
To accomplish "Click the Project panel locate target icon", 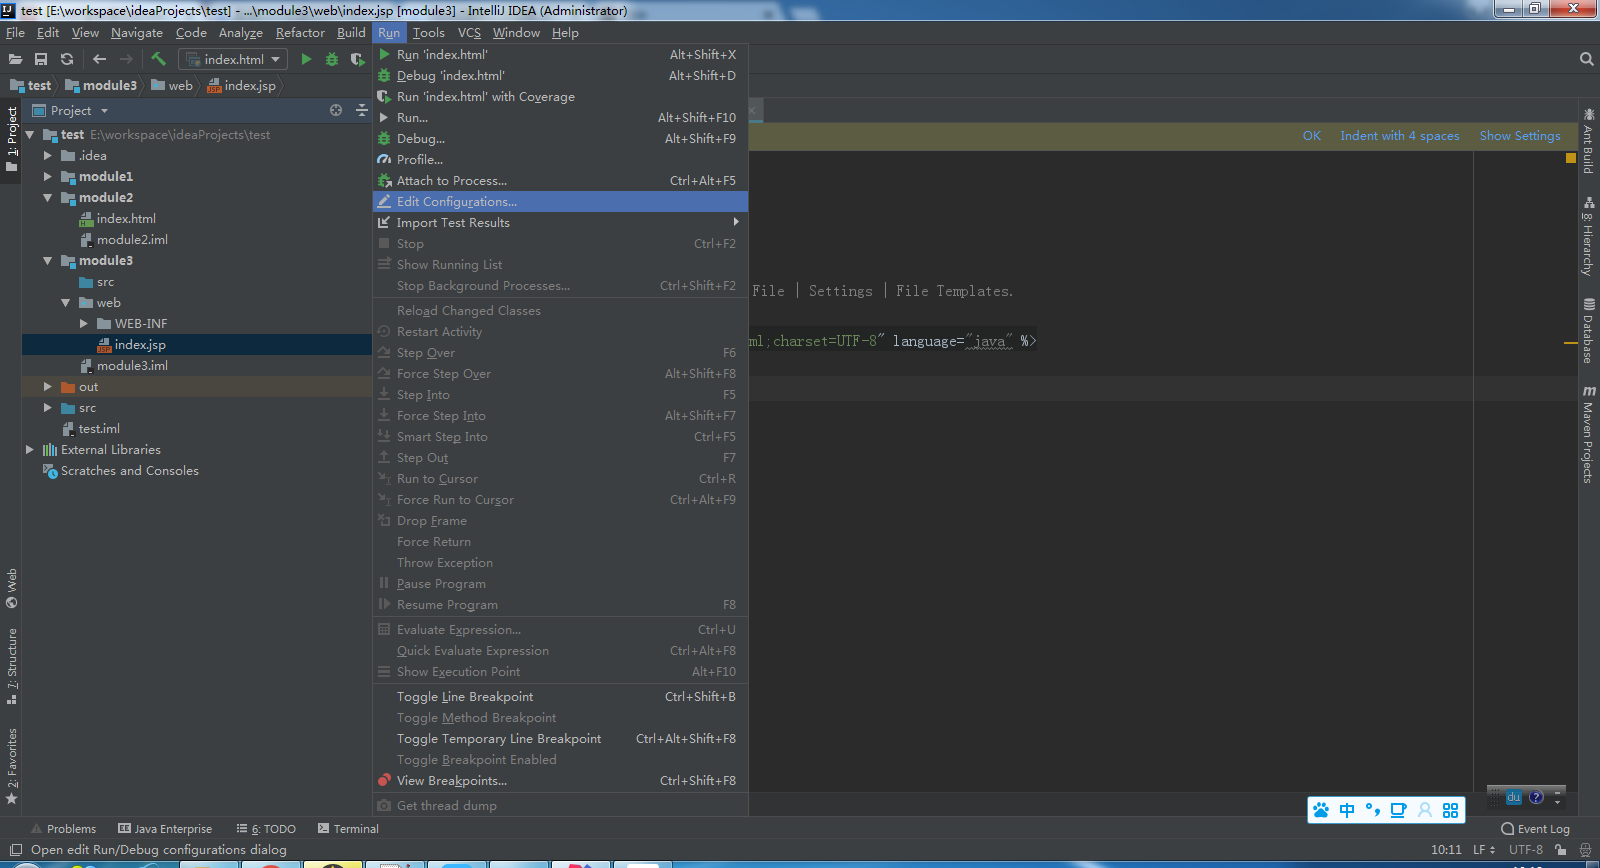I will pos(336,110).
